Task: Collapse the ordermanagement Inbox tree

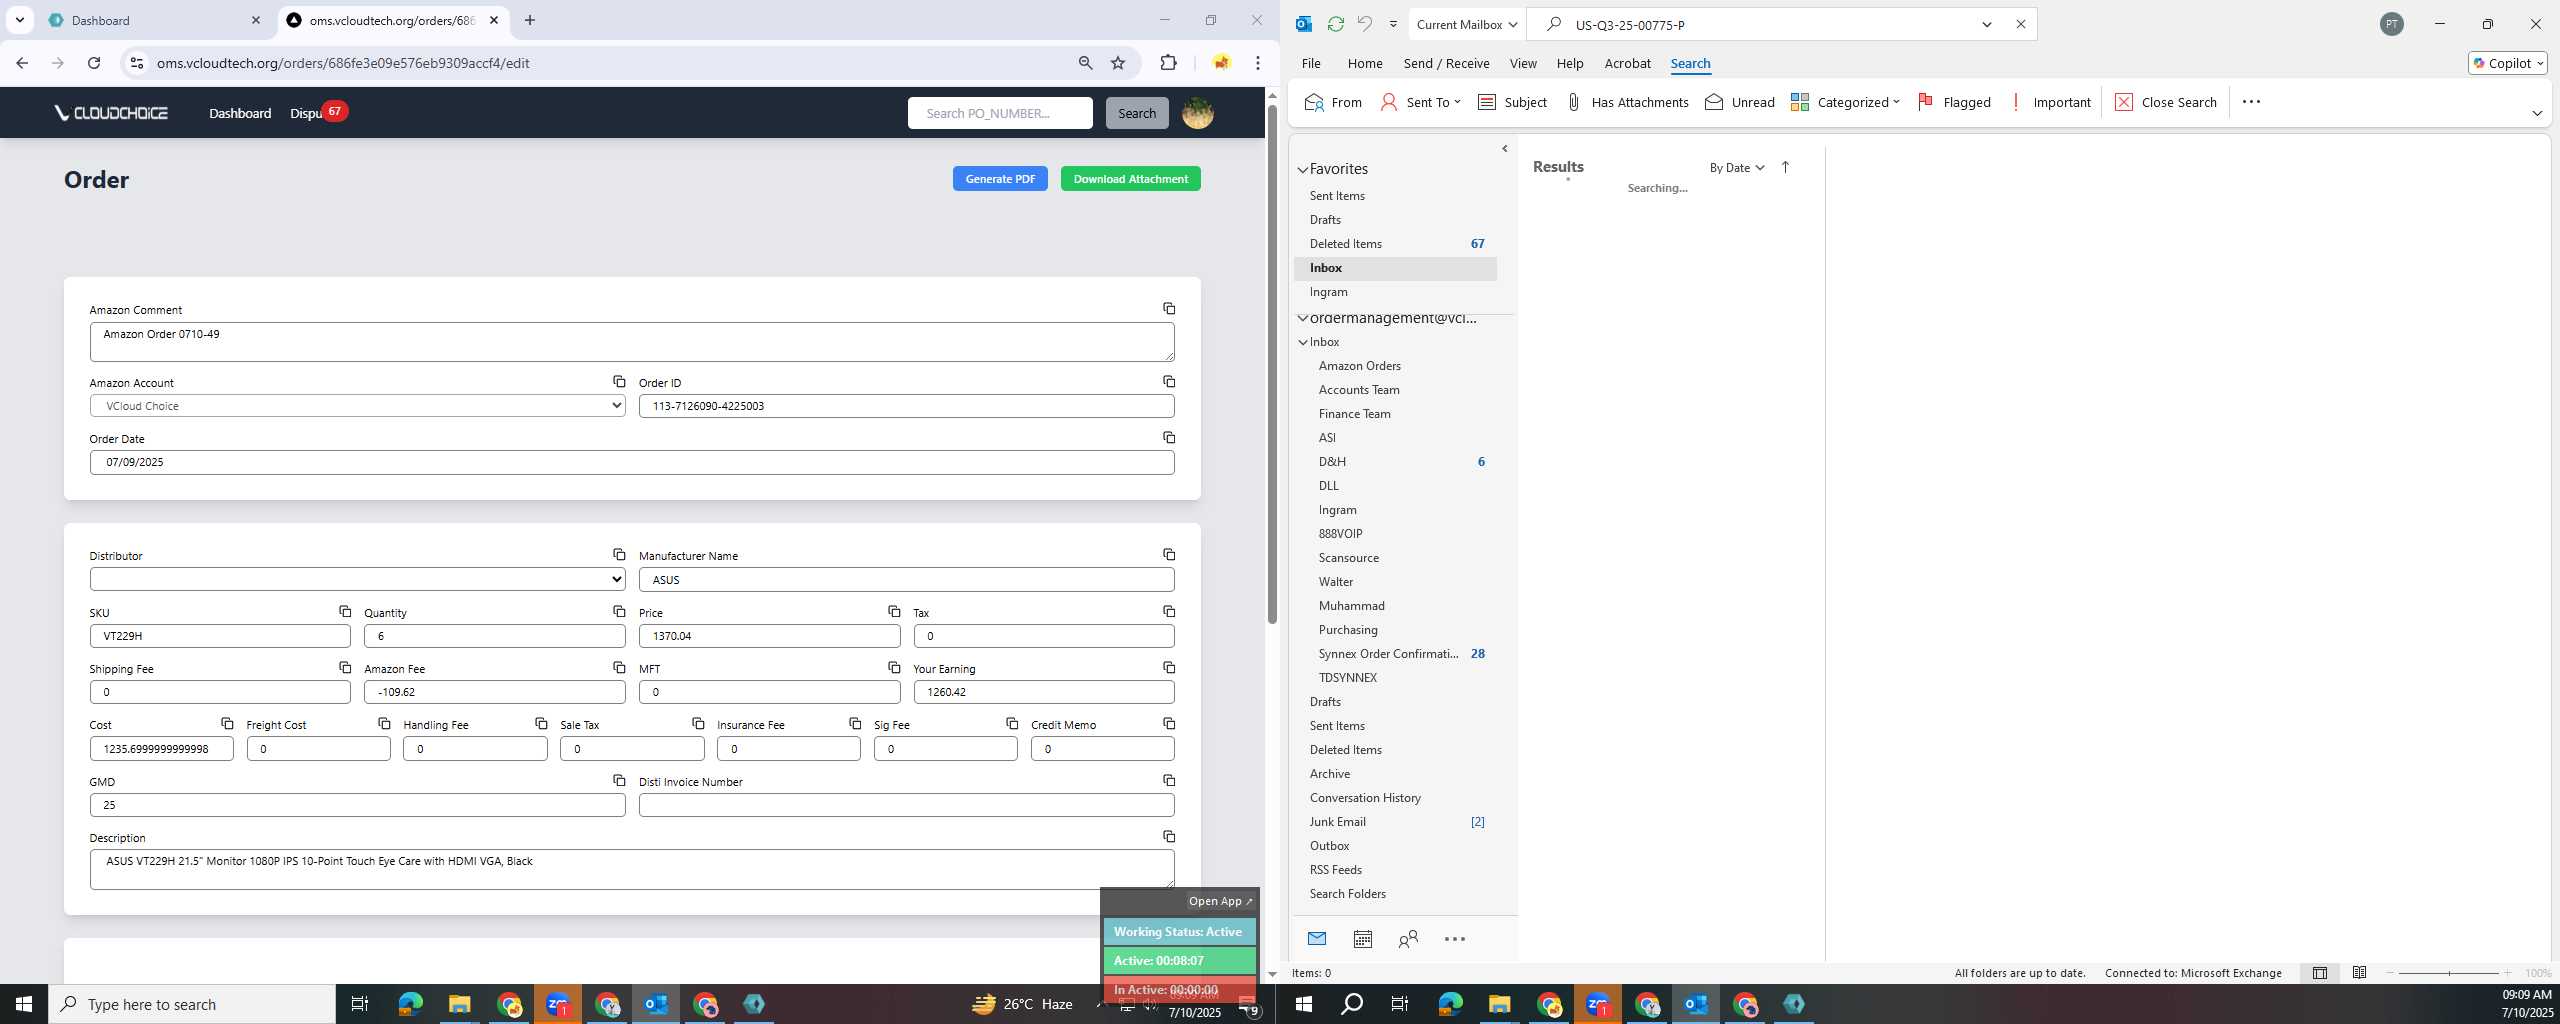Action: [x=1303, y=342]
